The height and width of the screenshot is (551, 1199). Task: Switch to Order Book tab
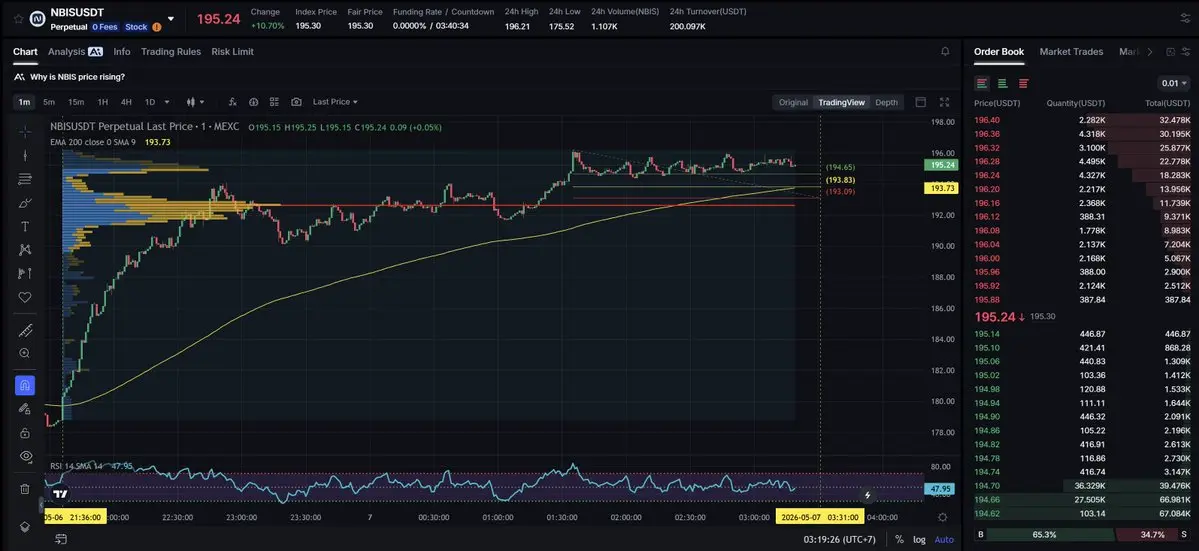999,51
